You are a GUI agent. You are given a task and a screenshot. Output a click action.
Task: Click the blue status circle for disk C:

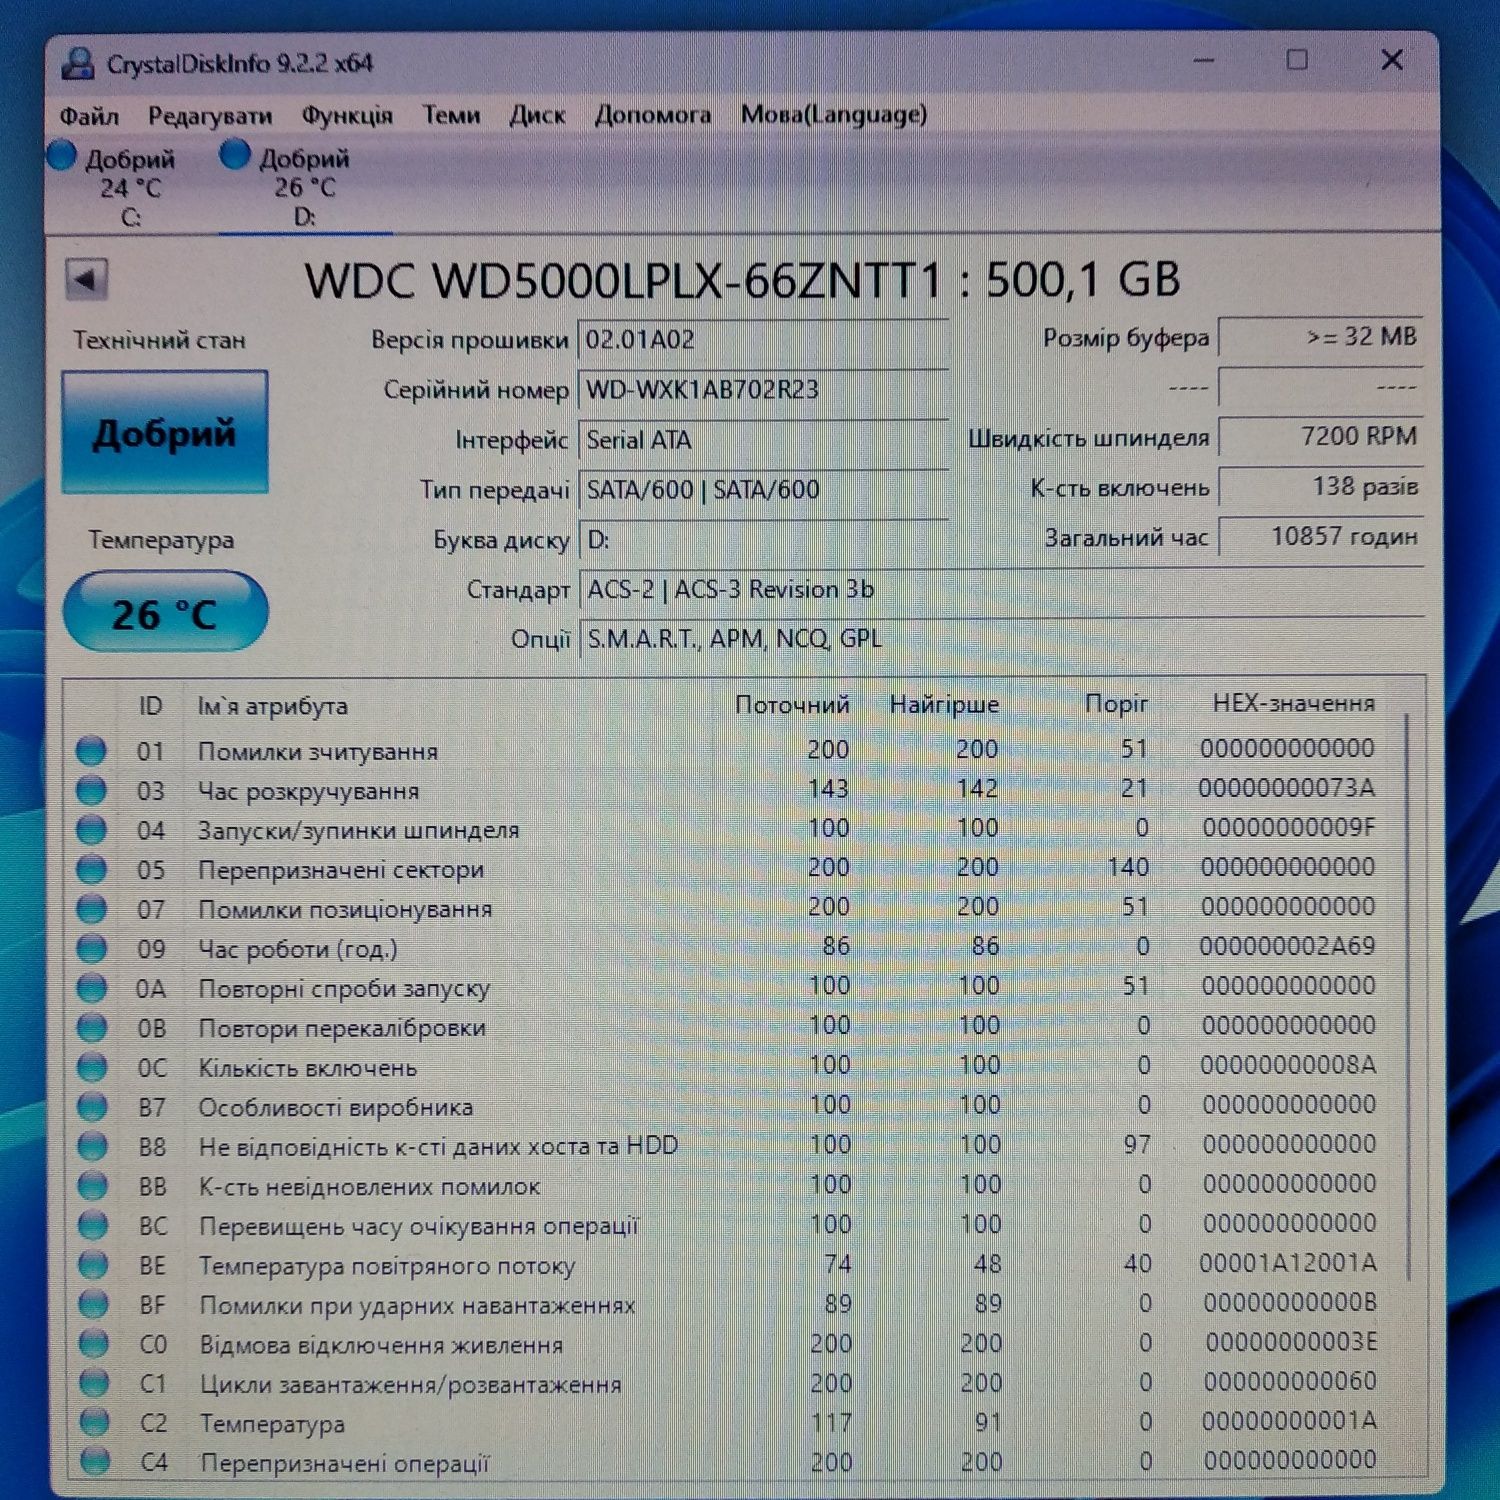tap(62, 155)
